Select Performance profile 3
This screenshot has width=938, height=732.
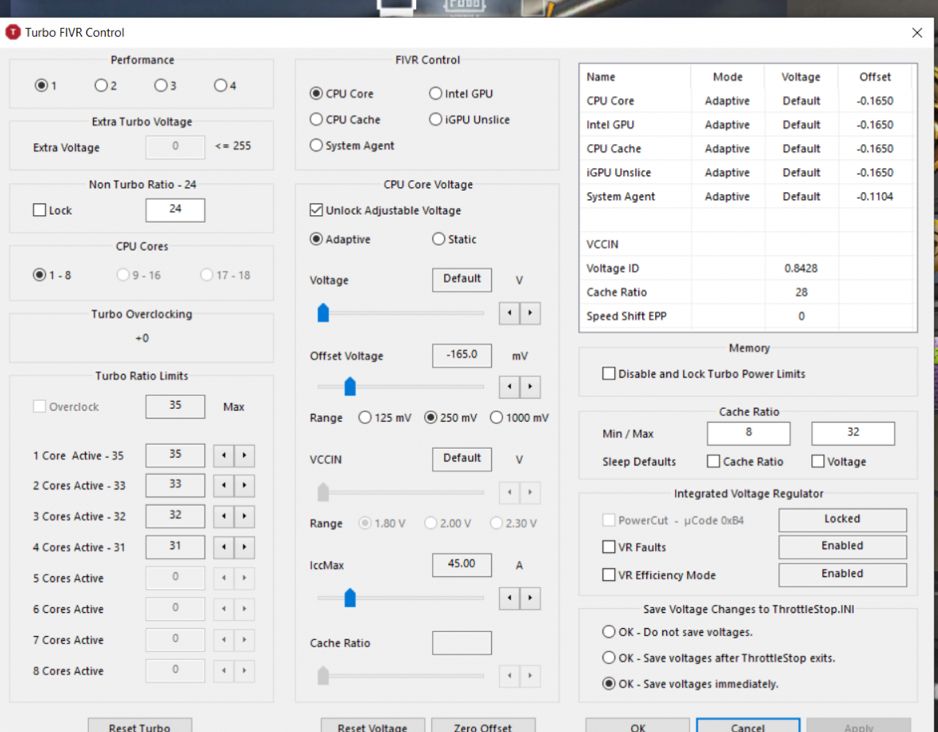coord(160,86)
